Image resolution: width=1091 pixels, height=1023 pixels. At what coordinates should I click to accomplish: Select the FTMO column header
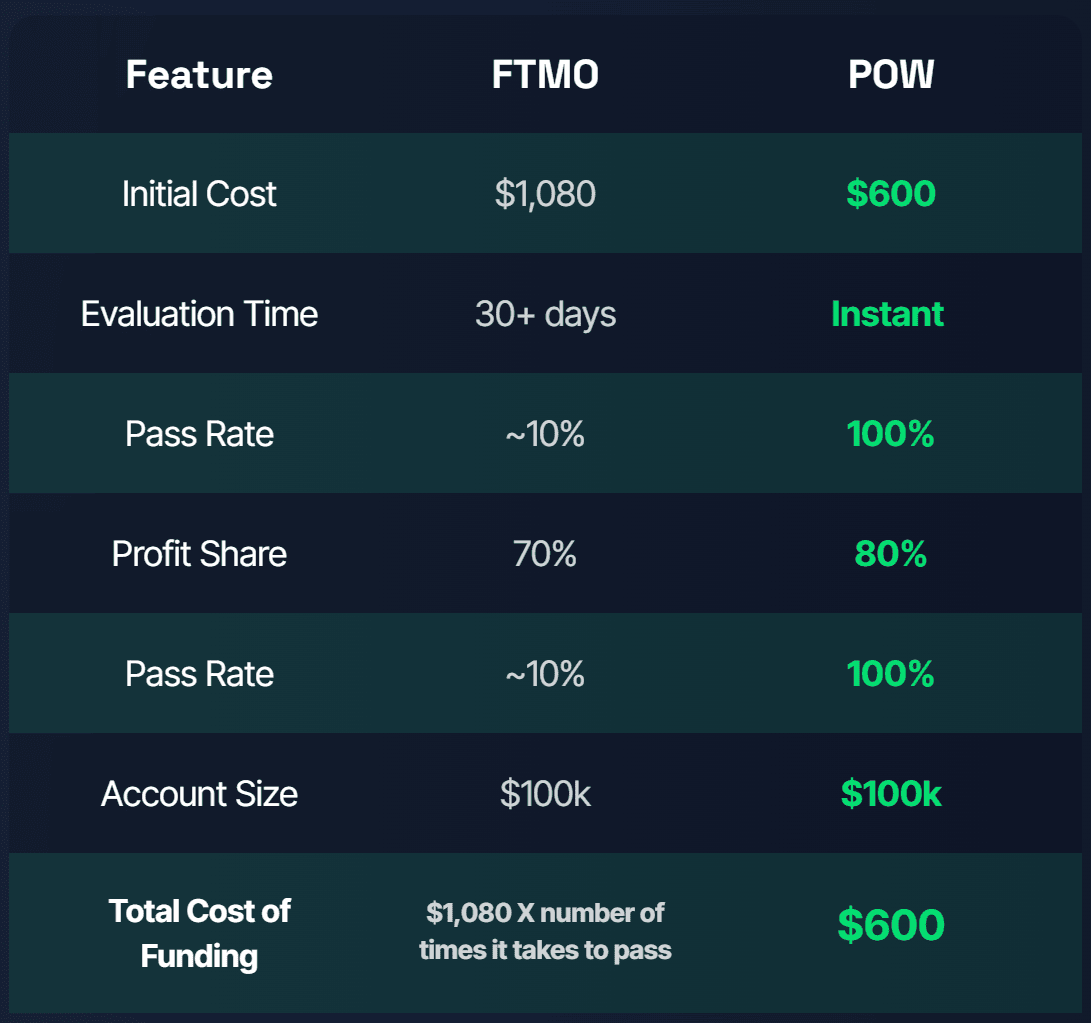pos(545,75)
